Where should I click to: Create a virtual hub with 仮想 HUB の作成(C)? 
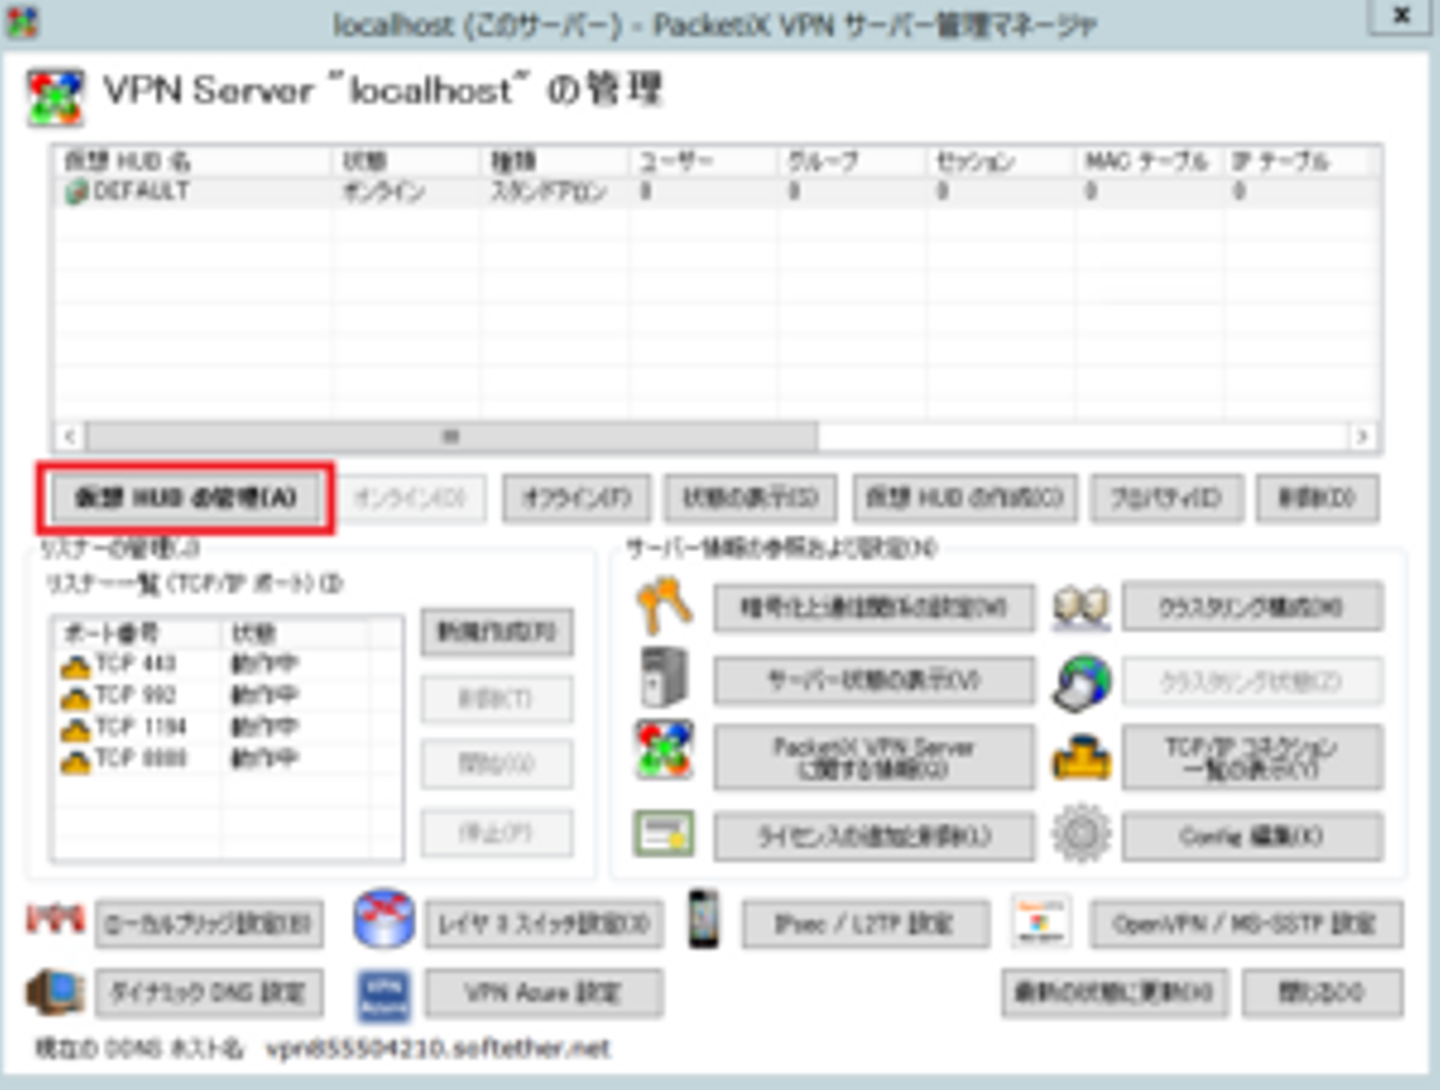pos(965,497)
